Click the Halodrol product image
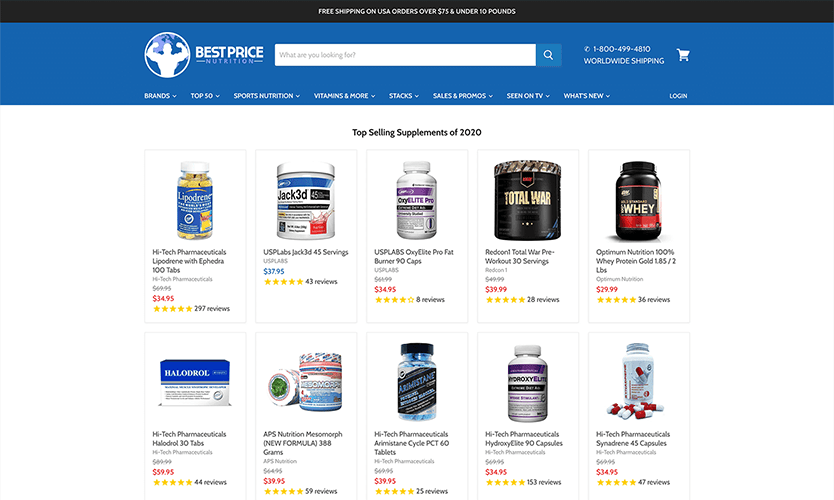Viewport: 834px width, 500px height. [195, 382]
